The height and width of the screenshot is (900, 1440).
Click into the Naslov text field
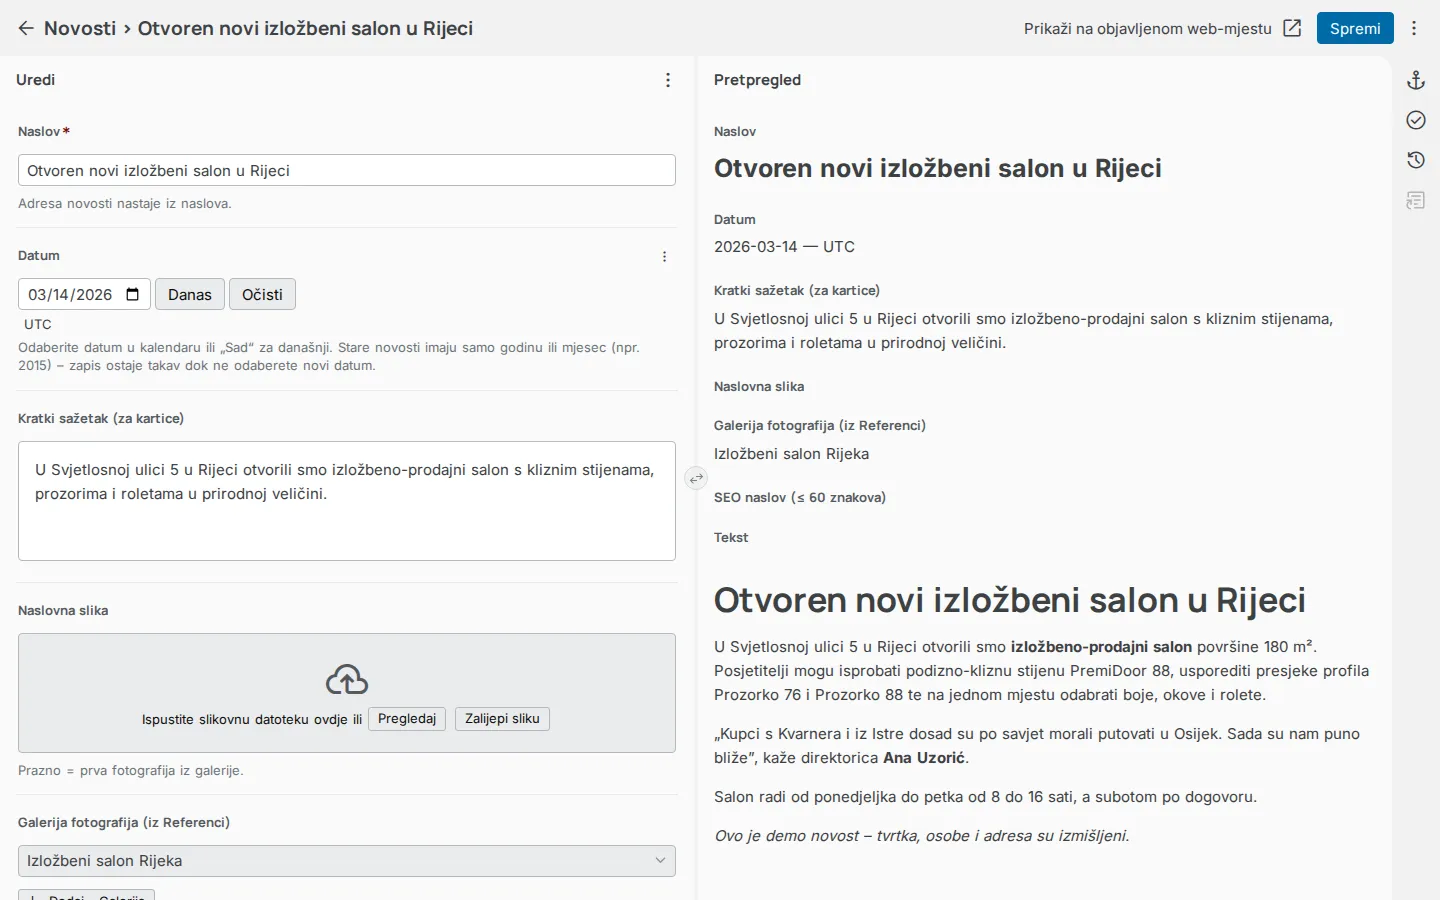pos(347,170)
